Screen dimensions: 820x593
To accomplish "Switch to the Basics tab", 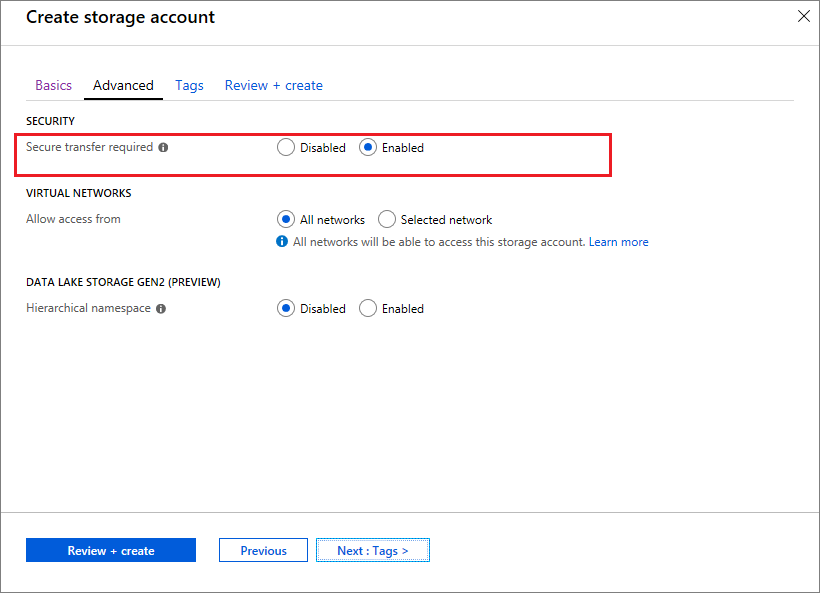I will click(x=53, y=85).
